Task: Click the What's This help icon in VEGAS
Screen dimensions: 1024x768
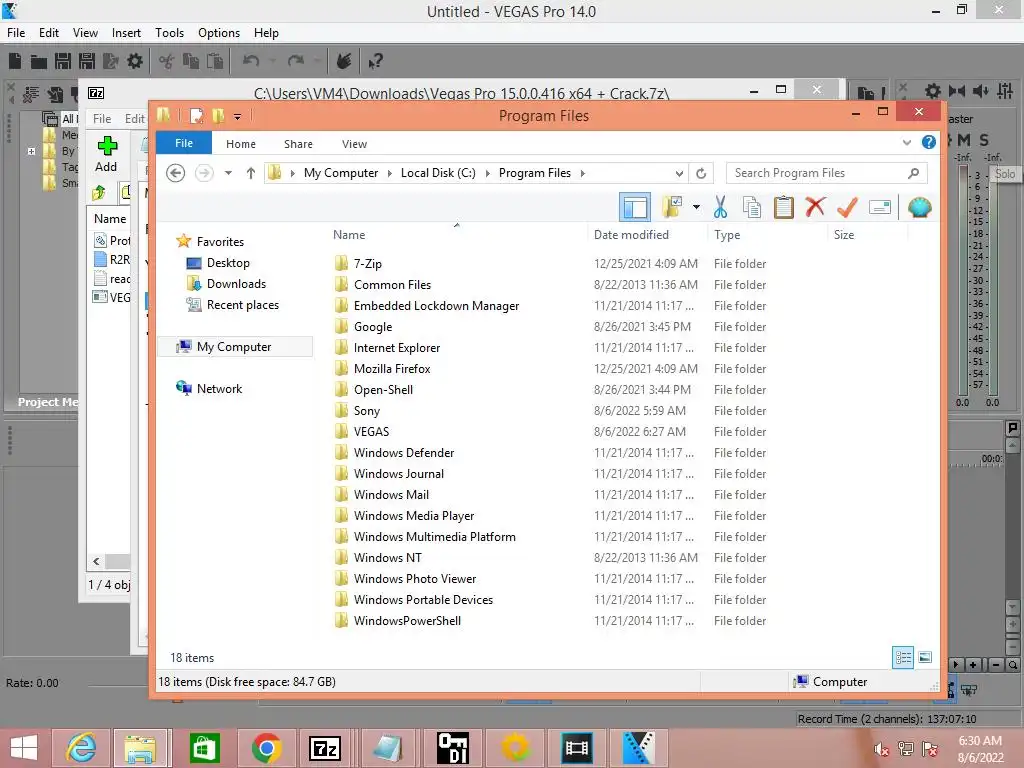Action: point(375,61)
